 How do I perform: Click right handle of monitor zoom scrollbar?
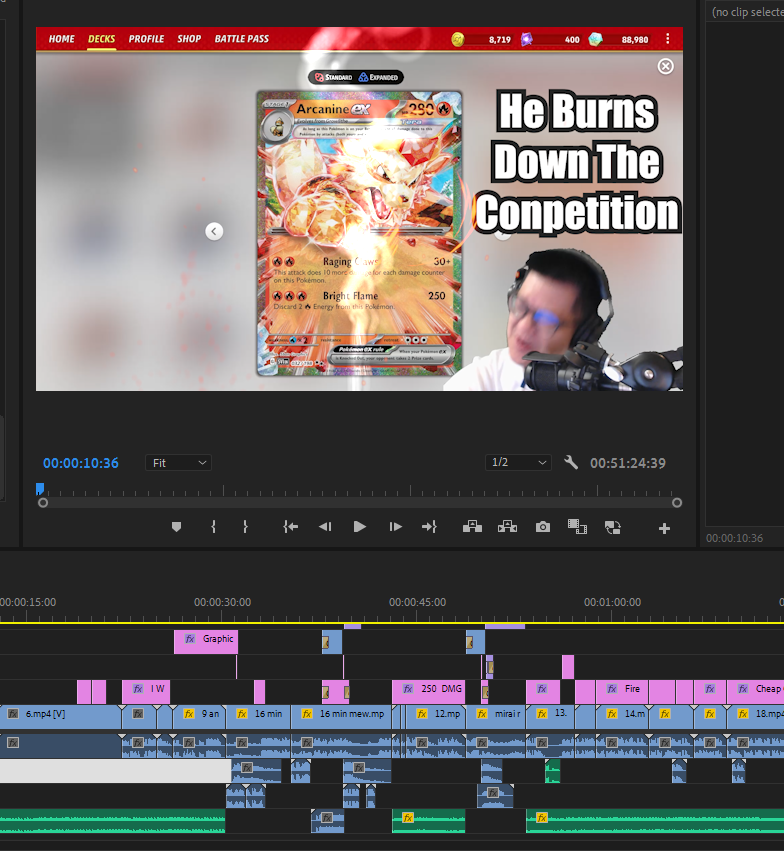pos(677,503)
